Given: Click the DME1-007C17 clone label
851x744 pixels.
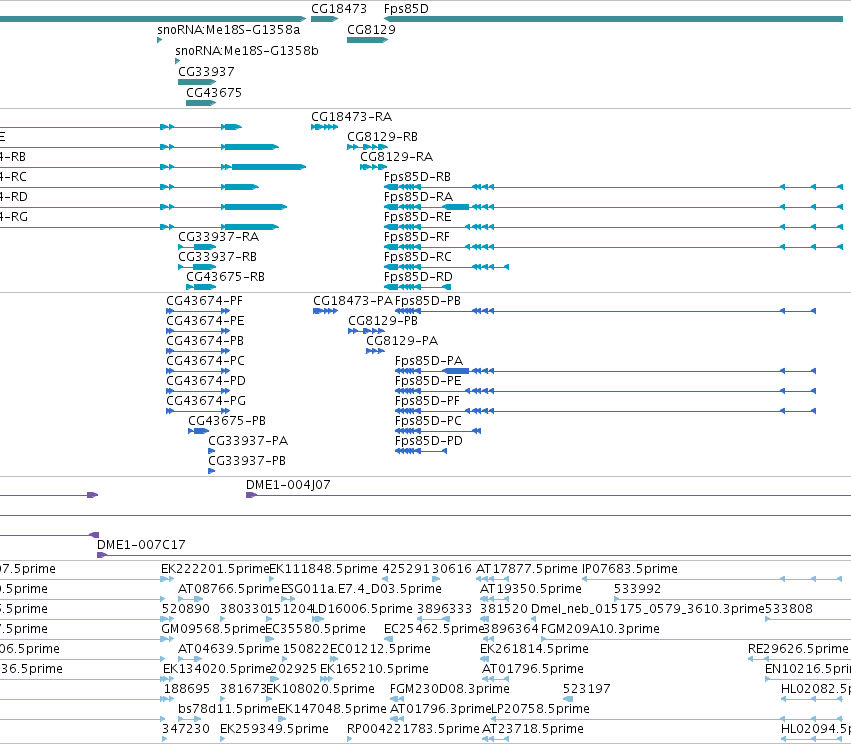Looking at the screenshot, I should tap(141, 545).
